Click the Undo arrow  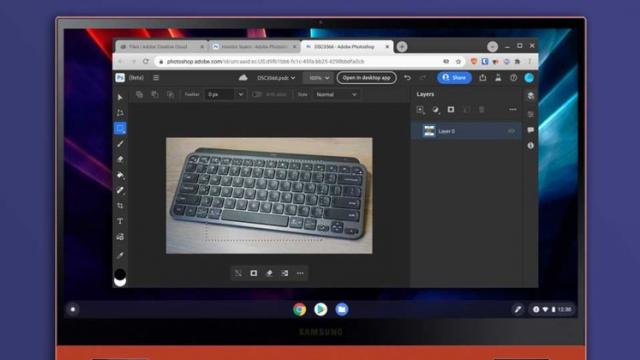tap(407, 78)
